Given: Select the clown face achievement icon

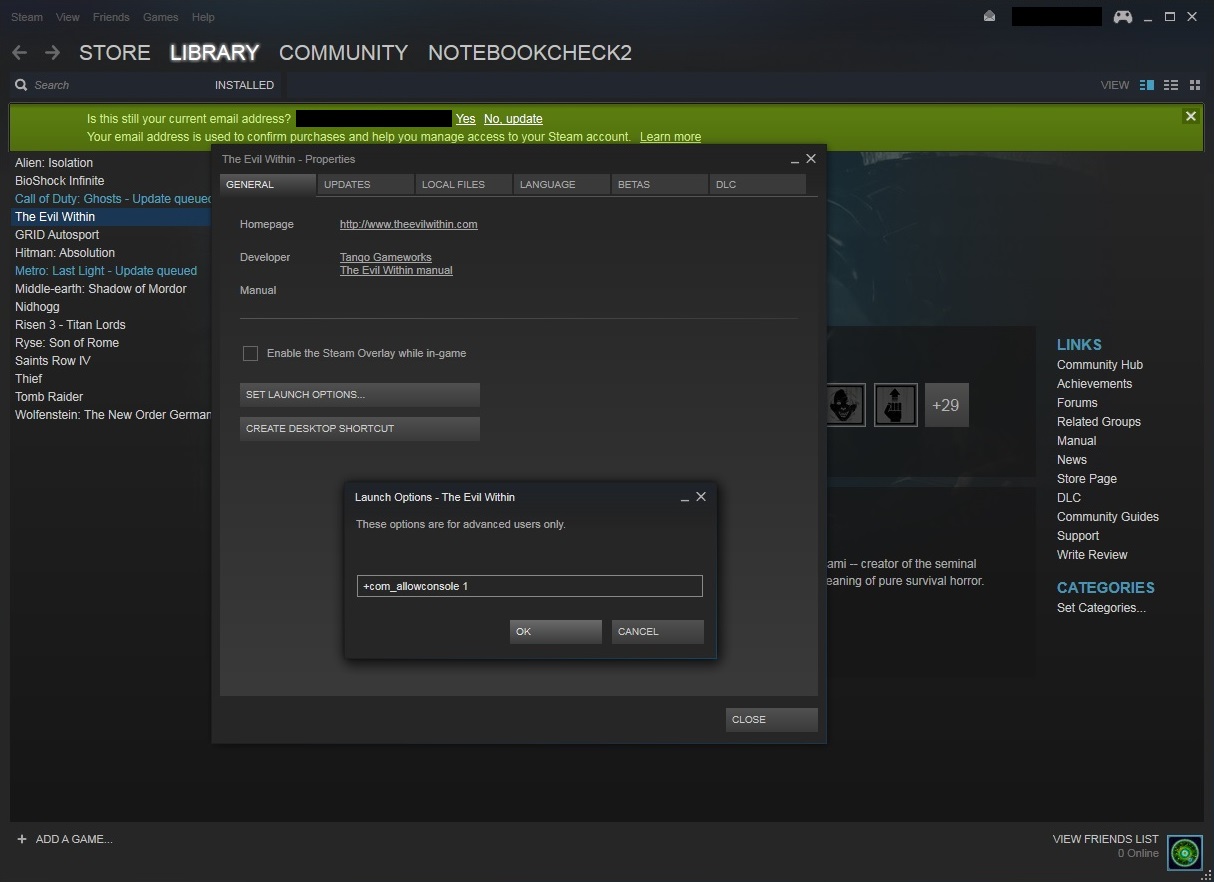Looking at the screenshot, I should [x=845, y=405].
